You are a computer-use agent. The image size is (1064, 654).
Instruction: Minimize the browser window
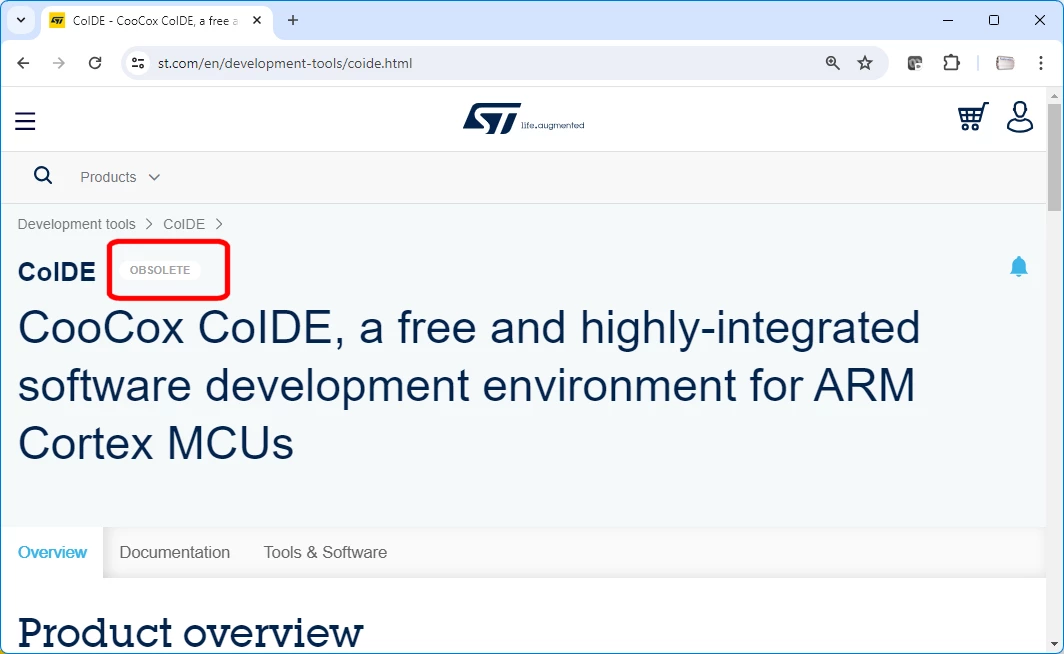click(x=948, y=20)
